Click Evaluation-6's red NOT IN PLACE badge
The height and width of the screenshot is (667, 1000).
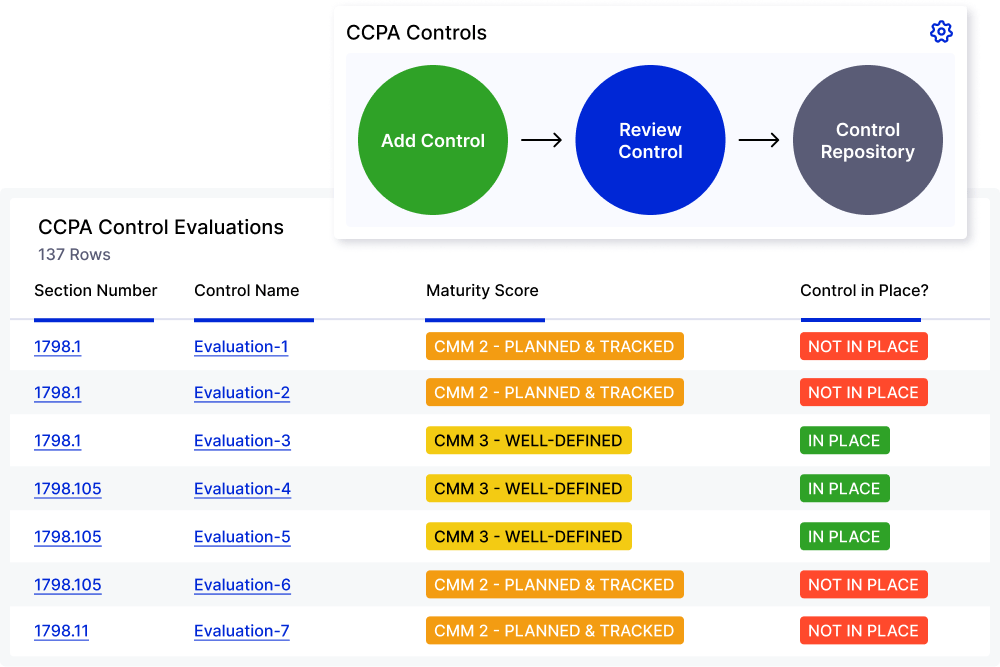(863, 585)
